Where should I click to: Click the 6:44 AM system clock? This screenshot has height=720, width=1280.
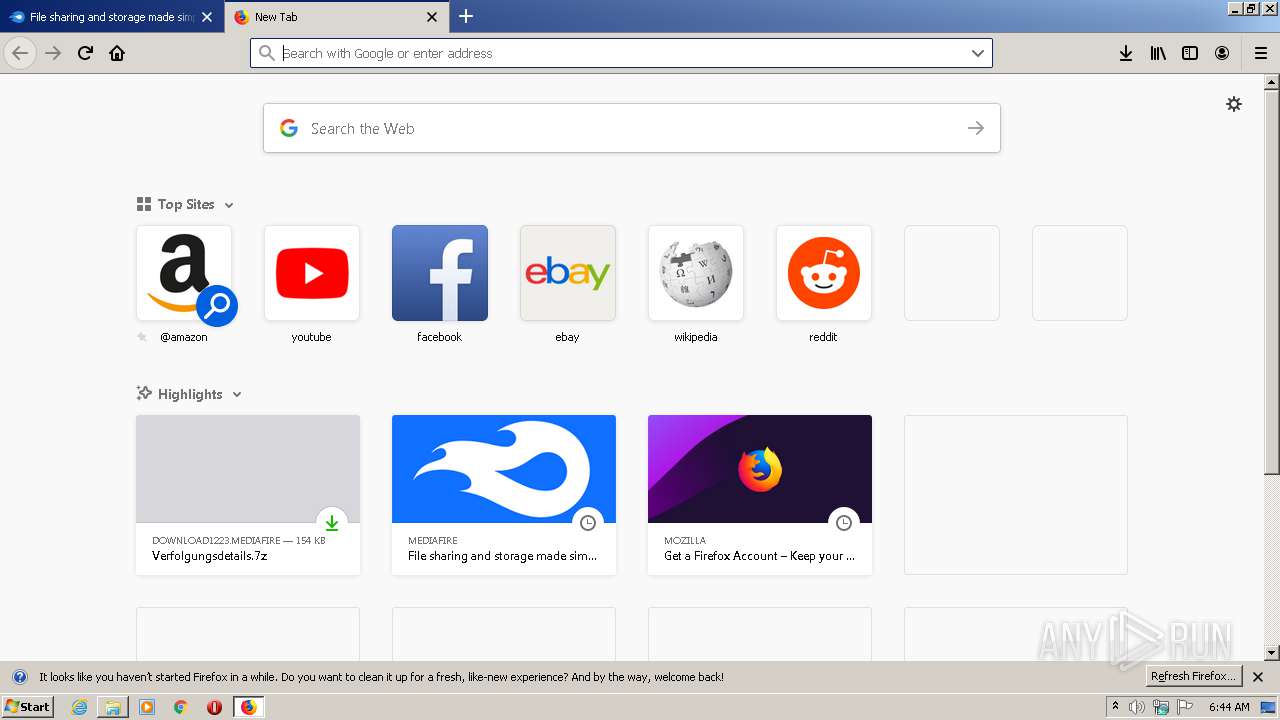pos(1229,707)
